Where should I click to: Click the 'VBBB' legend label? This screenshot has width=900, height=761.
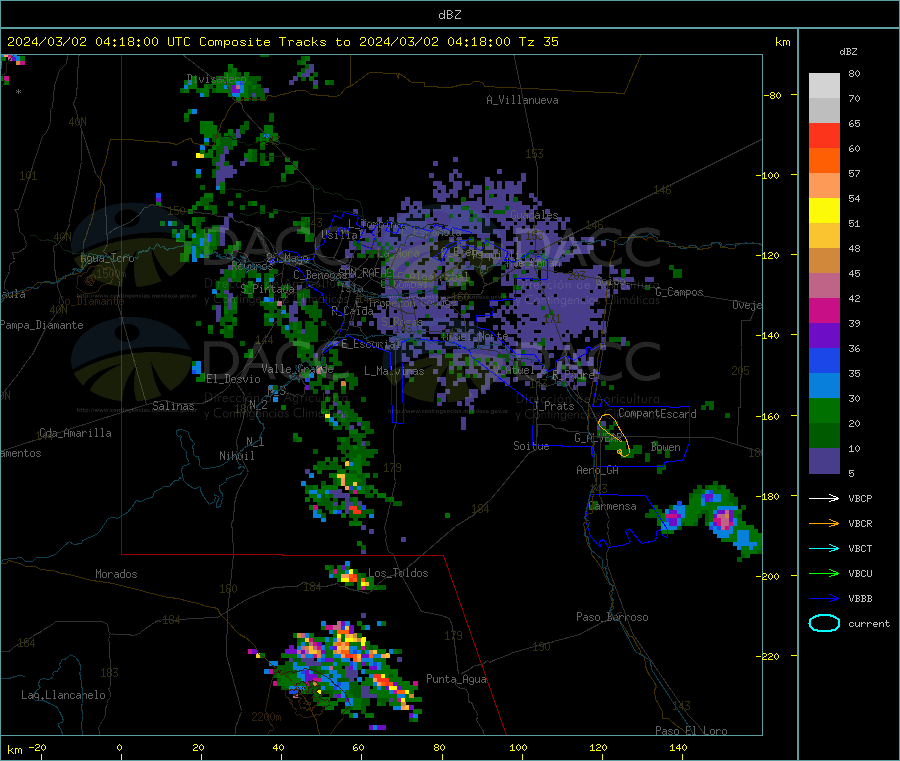point(860,599)
